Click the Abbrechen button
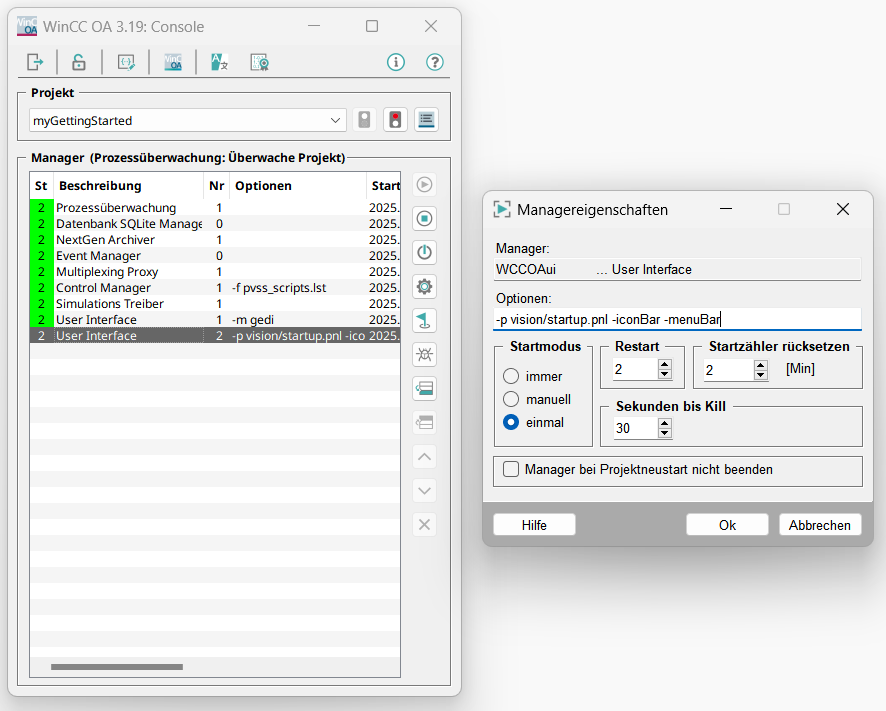The height and width of the screenshot is (711, 886). [x=819, y=525]
